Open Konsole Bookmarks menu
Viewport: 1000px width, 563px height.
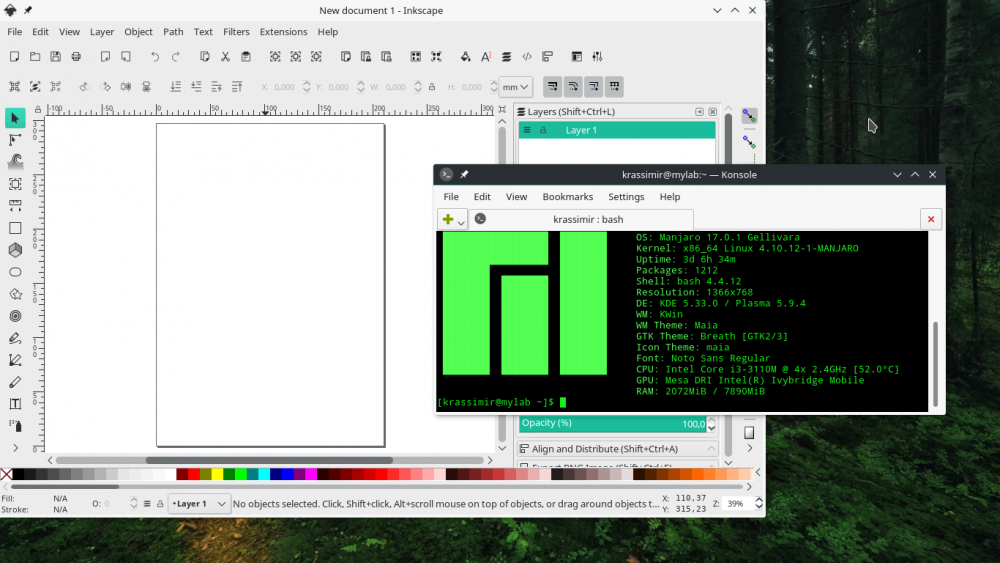568,197
